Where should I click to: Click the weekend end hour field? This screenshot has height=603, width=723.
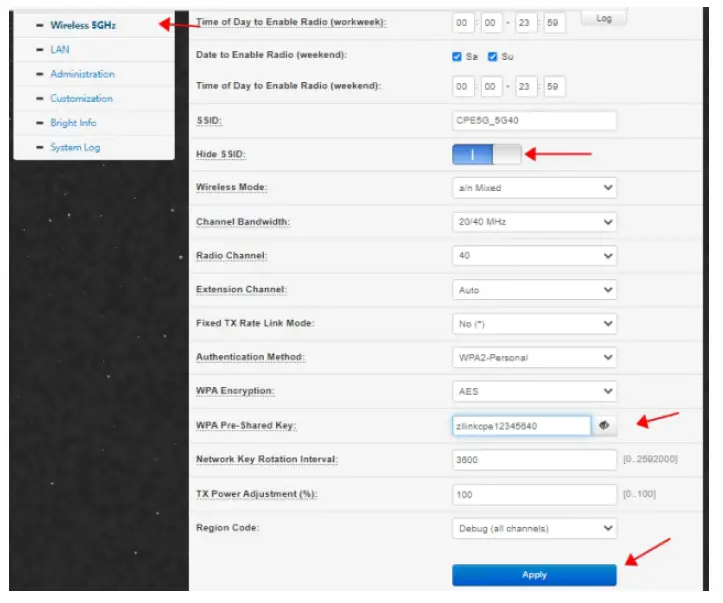pos(526,87)
